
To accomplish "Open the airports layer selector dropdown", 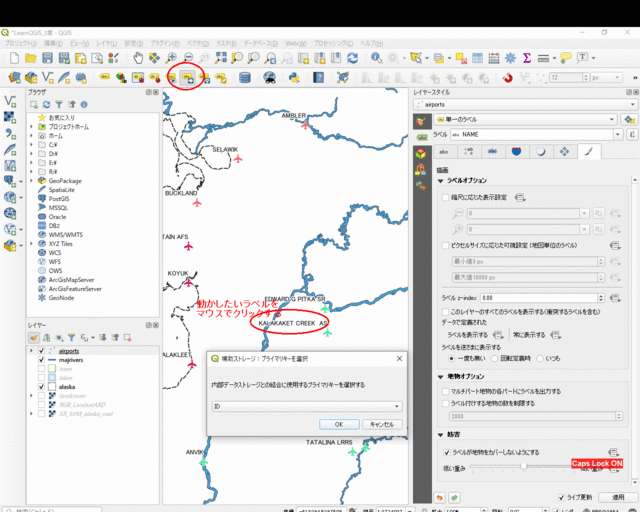I will click(631, 104).
